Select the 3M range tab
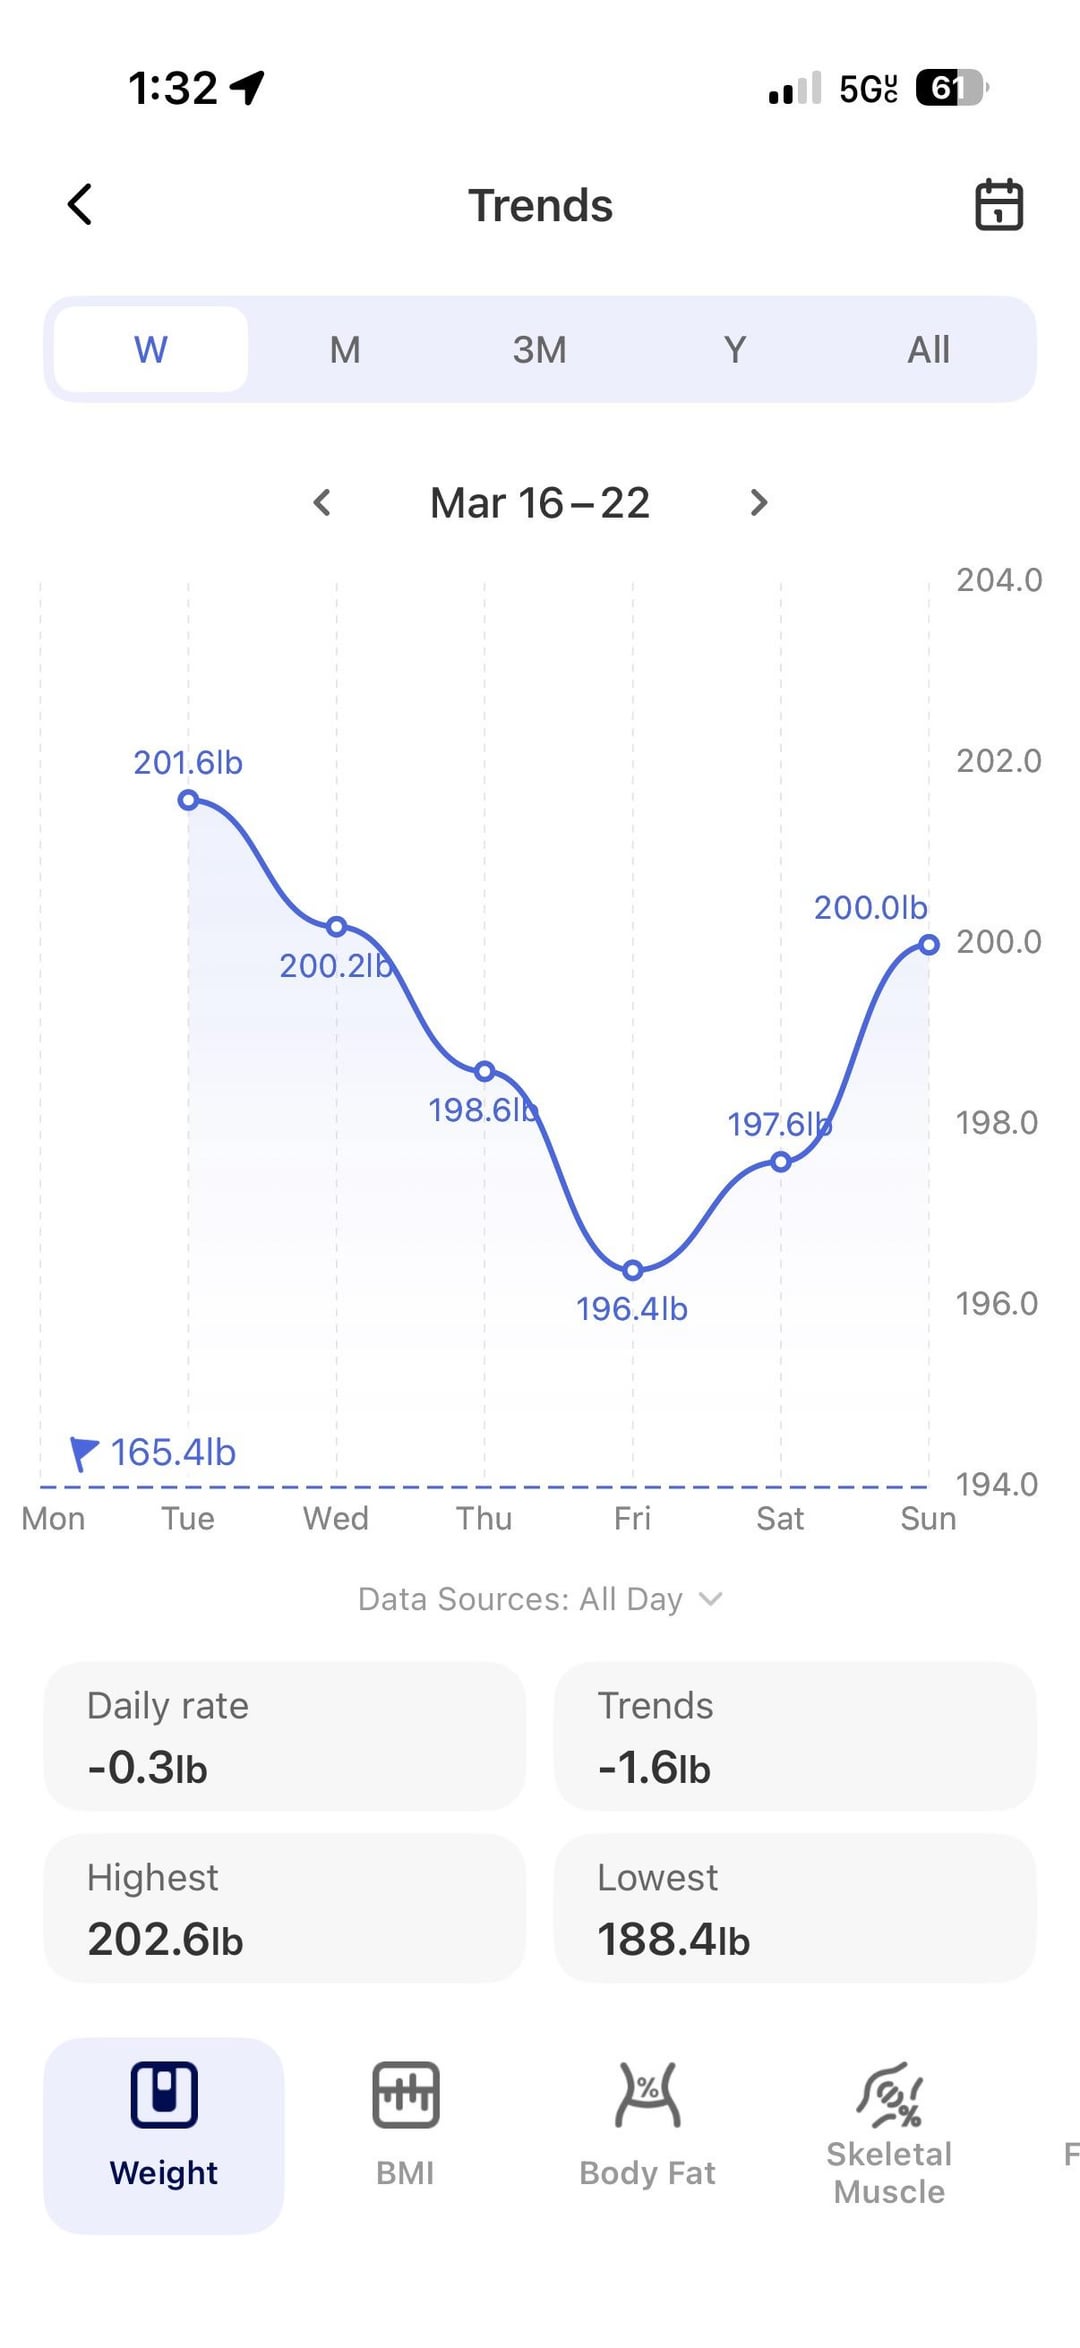Image resolution: width=1080 pixels, height=2348 pixels. pyautogui.click(x=539, y=350)
